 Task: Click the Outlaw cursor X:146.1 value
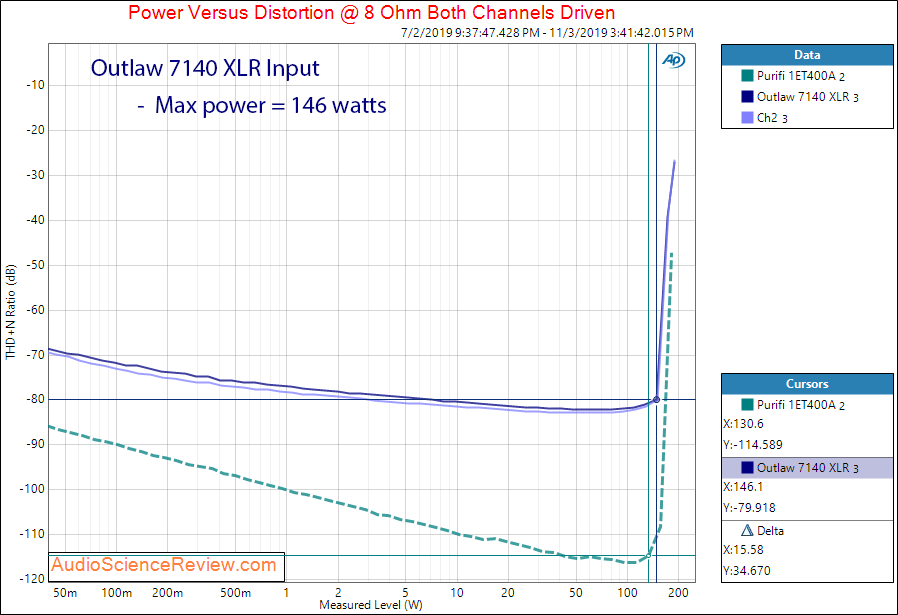coord(743,487)
